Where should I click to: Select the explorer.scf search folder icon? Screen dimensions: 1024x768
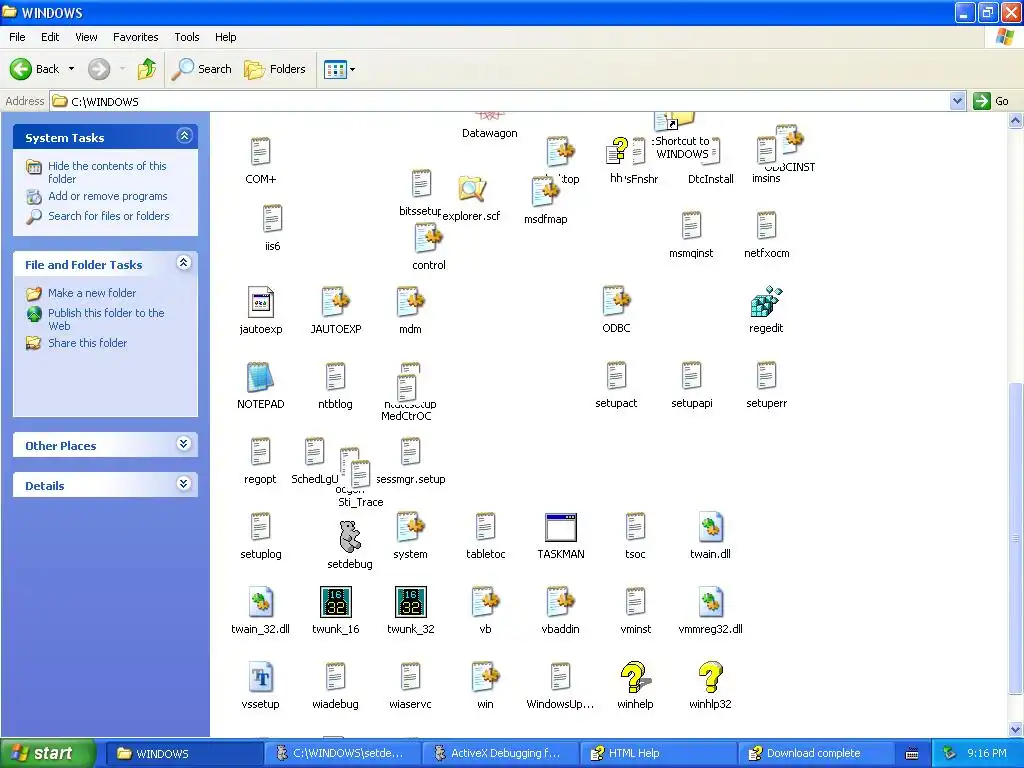(x=472, y=189)
